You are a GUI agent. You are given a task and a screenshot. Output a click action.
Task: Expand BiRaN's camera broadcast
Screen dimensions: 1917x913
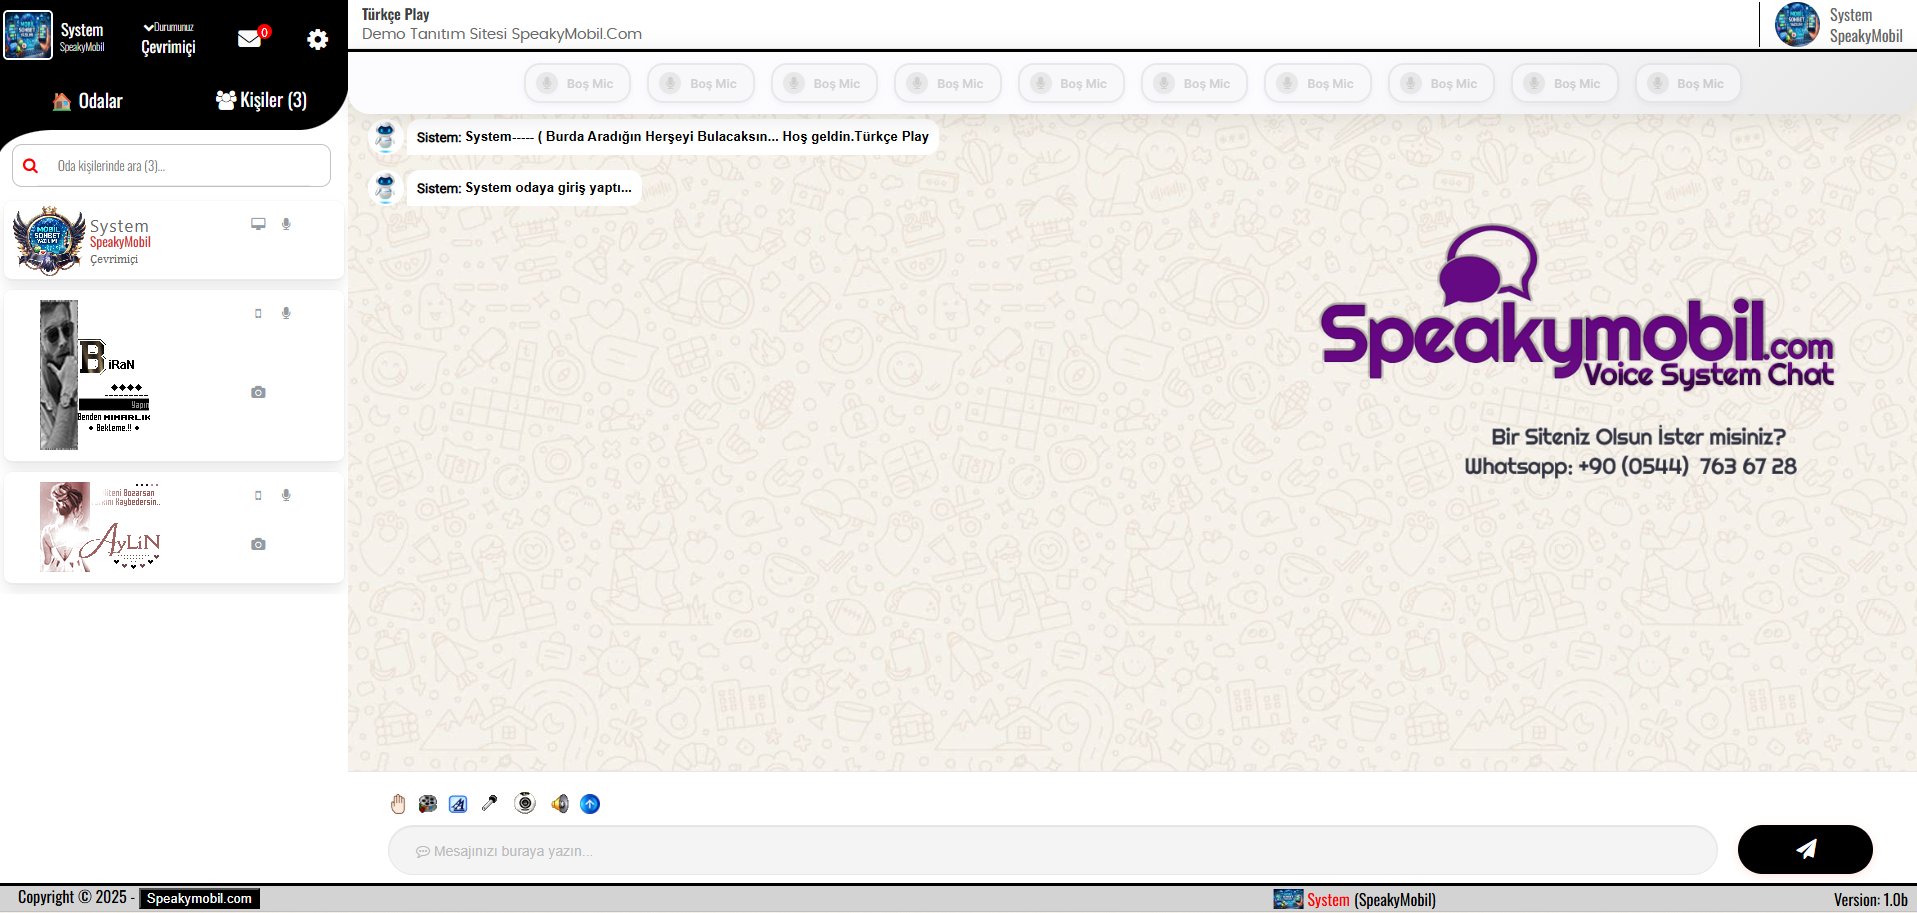click(258, 392)
